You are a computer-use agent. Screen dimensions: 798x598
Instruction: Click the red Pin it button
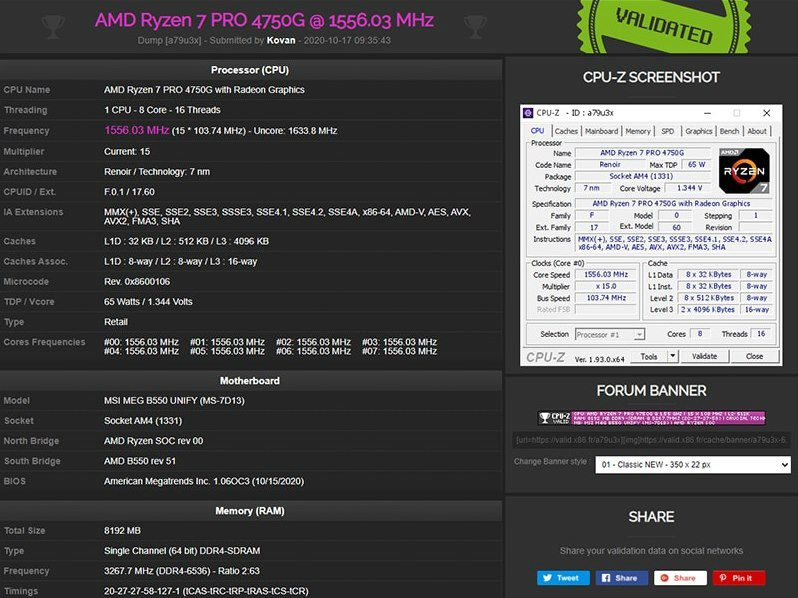point(739,578)
